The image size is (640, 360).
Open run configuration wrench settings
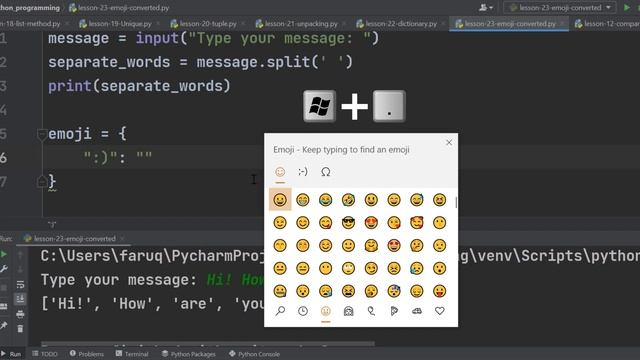tap(4, 269)
